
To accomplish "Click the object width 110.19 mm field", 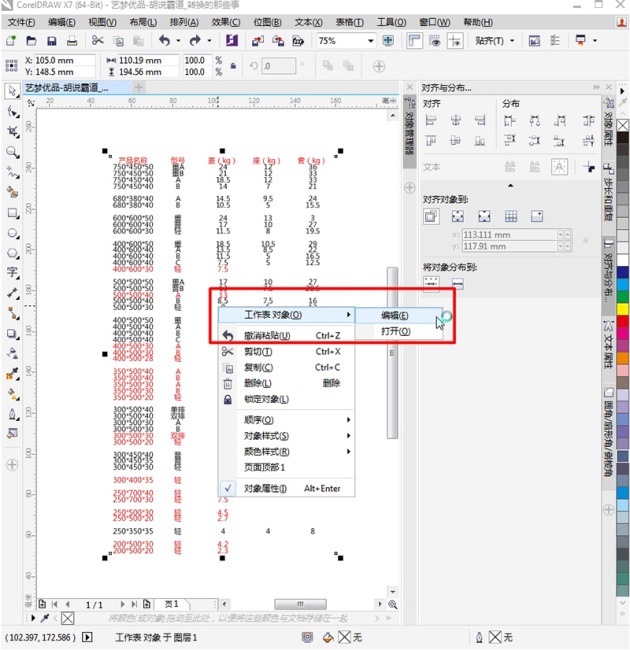I will point(148,61).
